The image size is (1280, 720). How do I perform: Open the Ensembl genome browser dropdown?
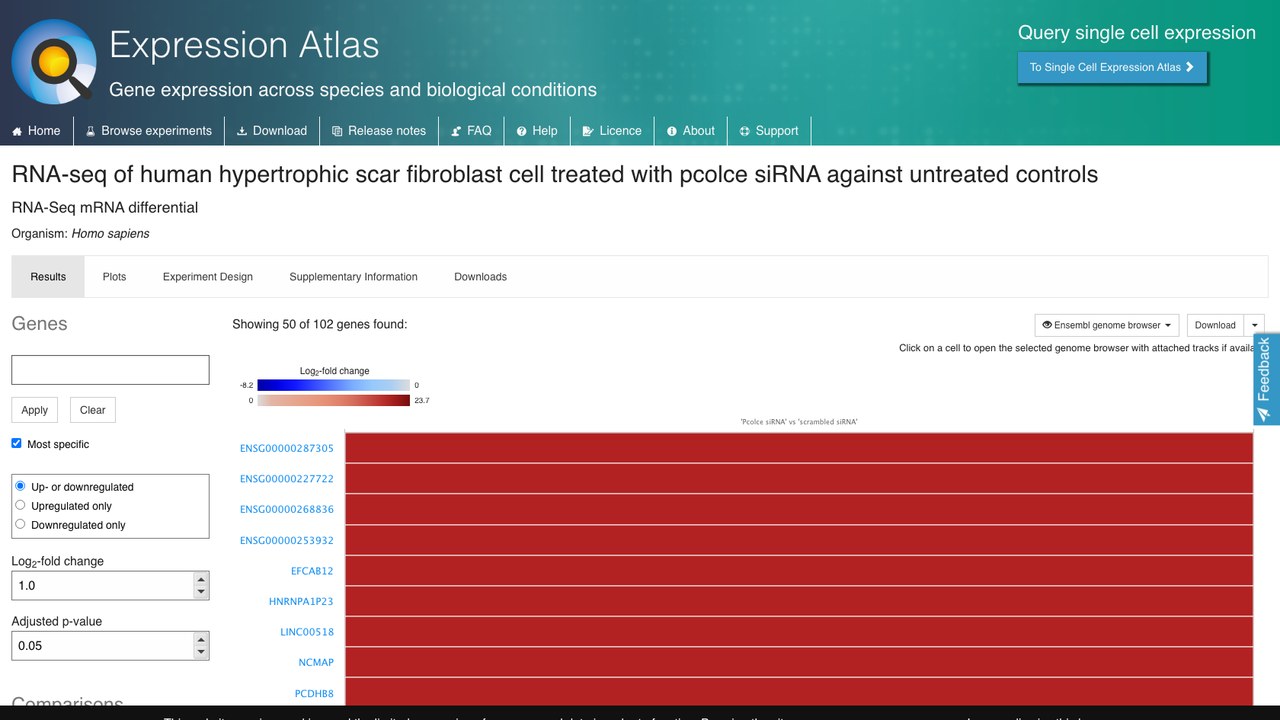(1107, 325)
